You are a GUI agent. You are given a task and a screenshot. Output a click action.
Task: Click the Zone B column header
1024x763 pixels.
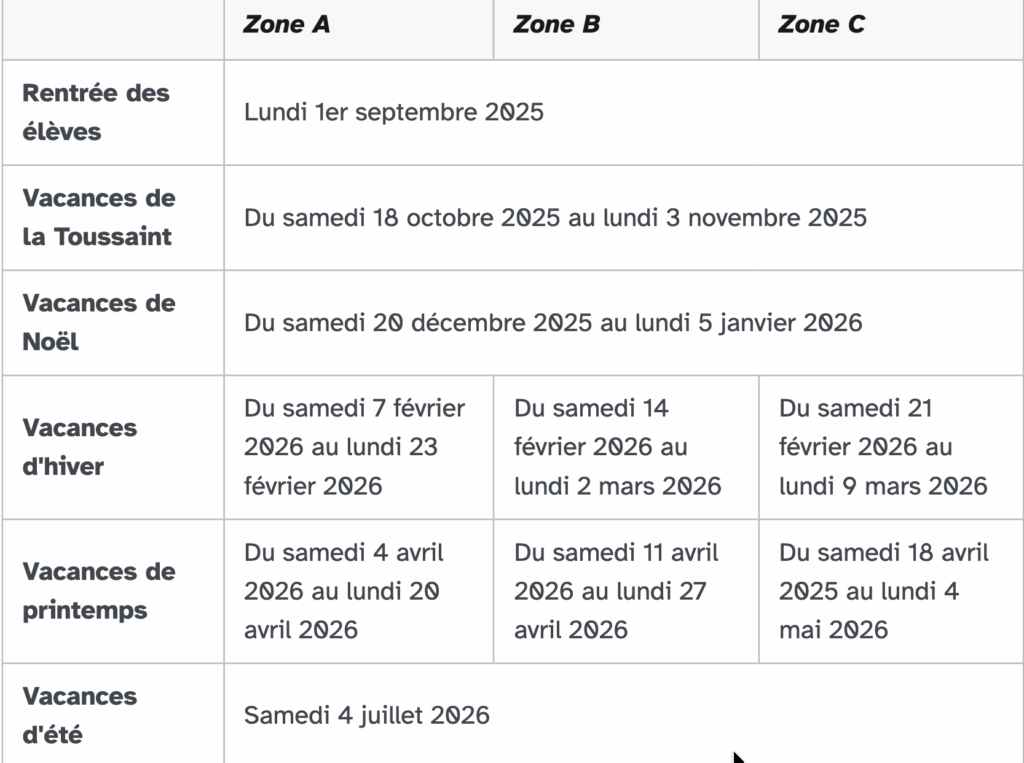pyautogui.click(x=557, y=25)
